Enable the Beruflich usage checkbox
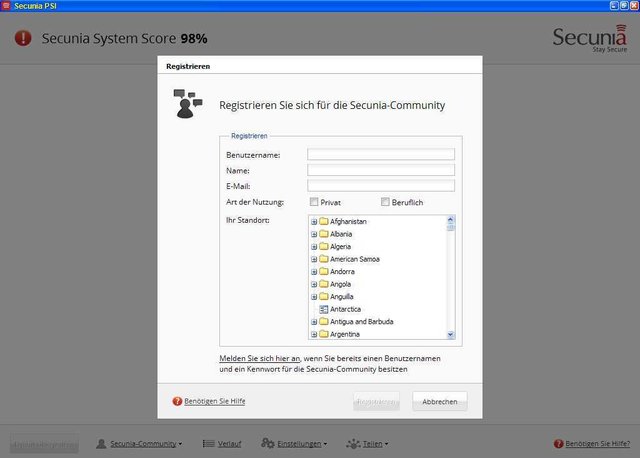This screenshot has height=458, width=640. [x=385, y=202]
